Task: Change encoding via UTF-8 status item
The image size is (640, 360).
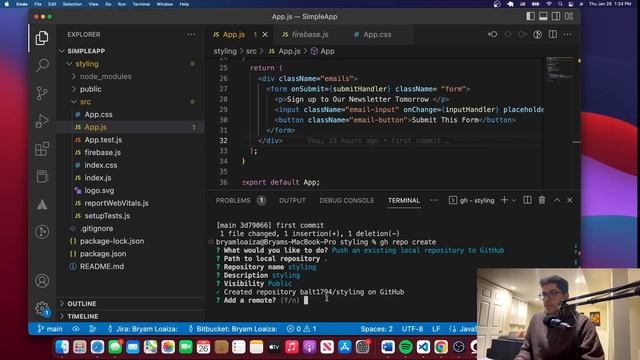Action: click(412, 329)
